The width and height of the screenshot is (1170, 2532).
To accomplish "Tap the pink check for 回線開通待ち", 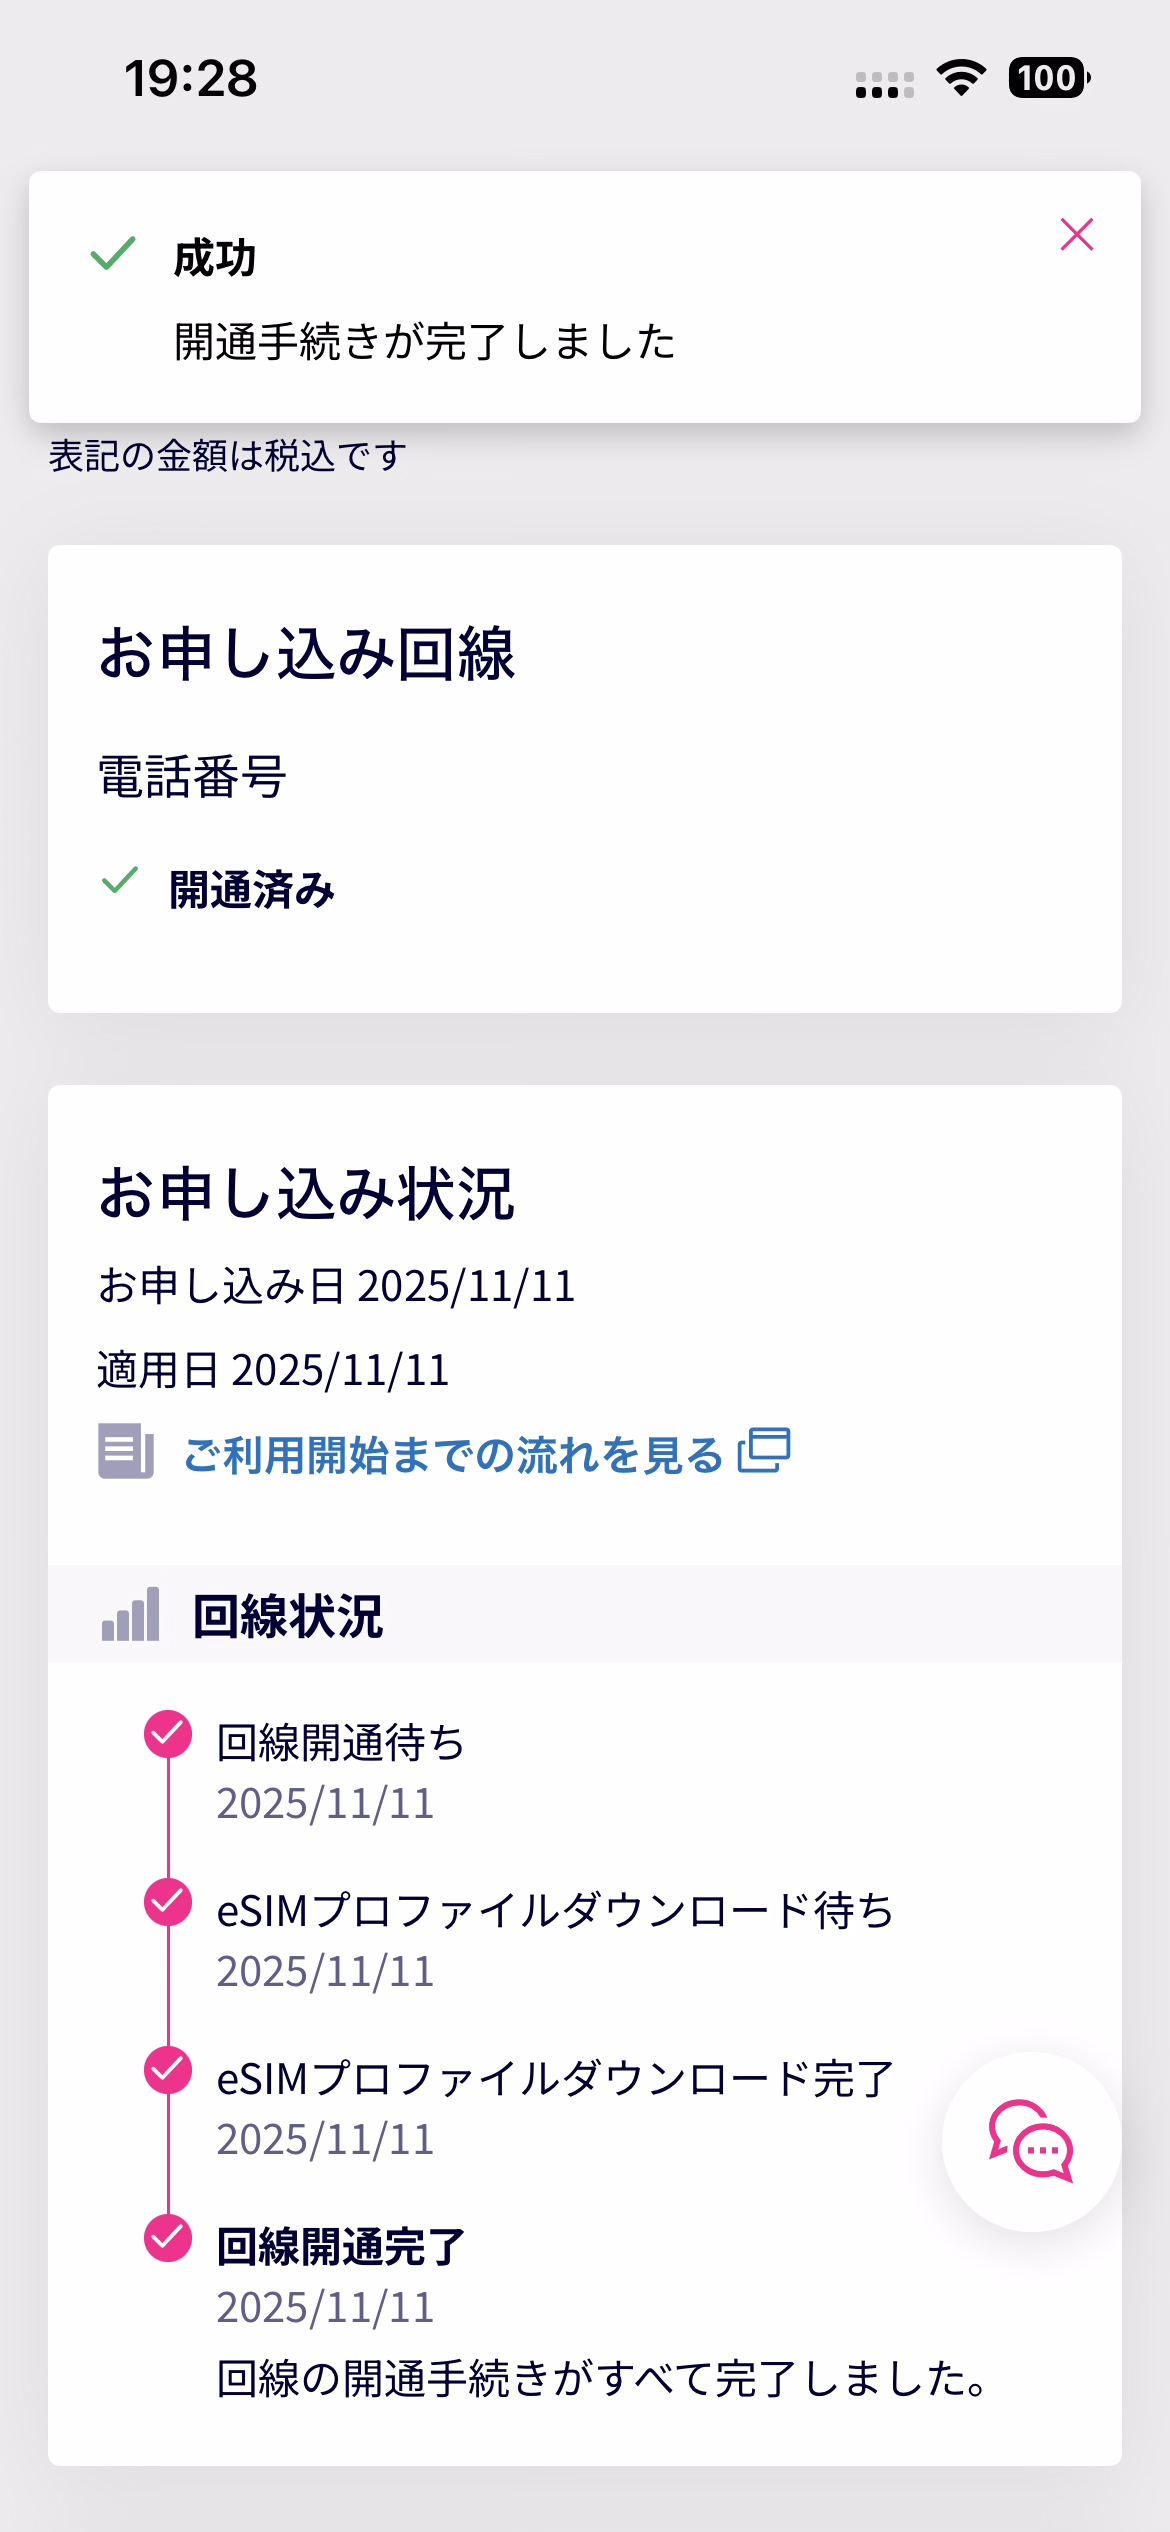I will pyautogui.click(x=168, y=1734).
